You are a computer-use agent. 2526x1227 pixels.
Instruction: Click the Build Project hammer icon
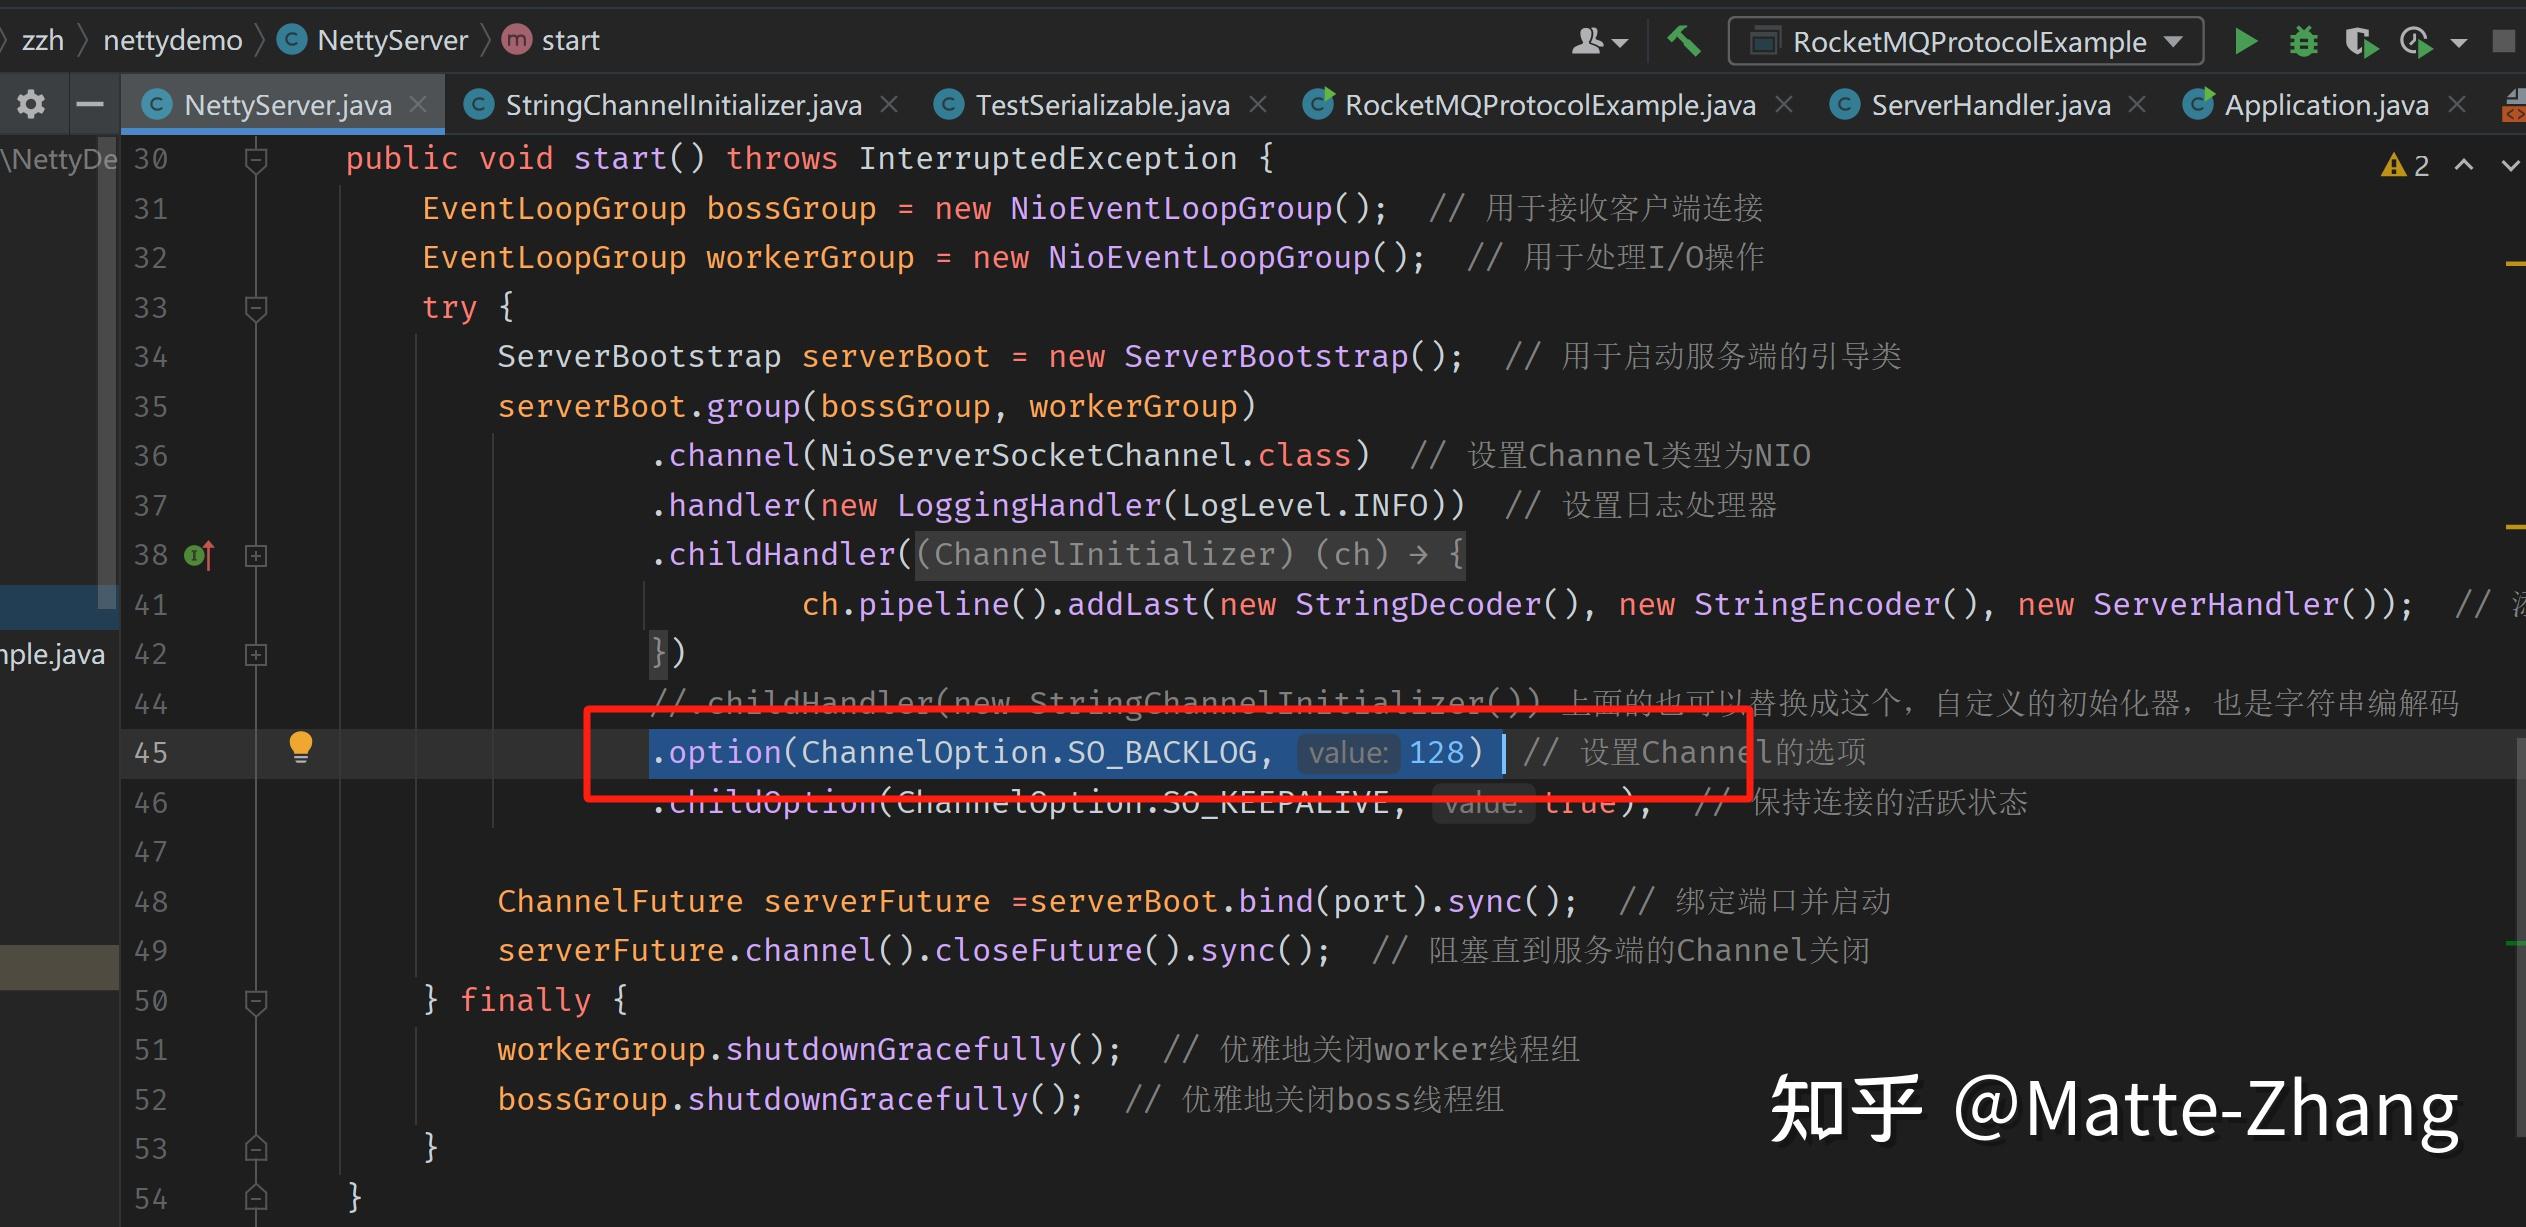[1683, 40]
